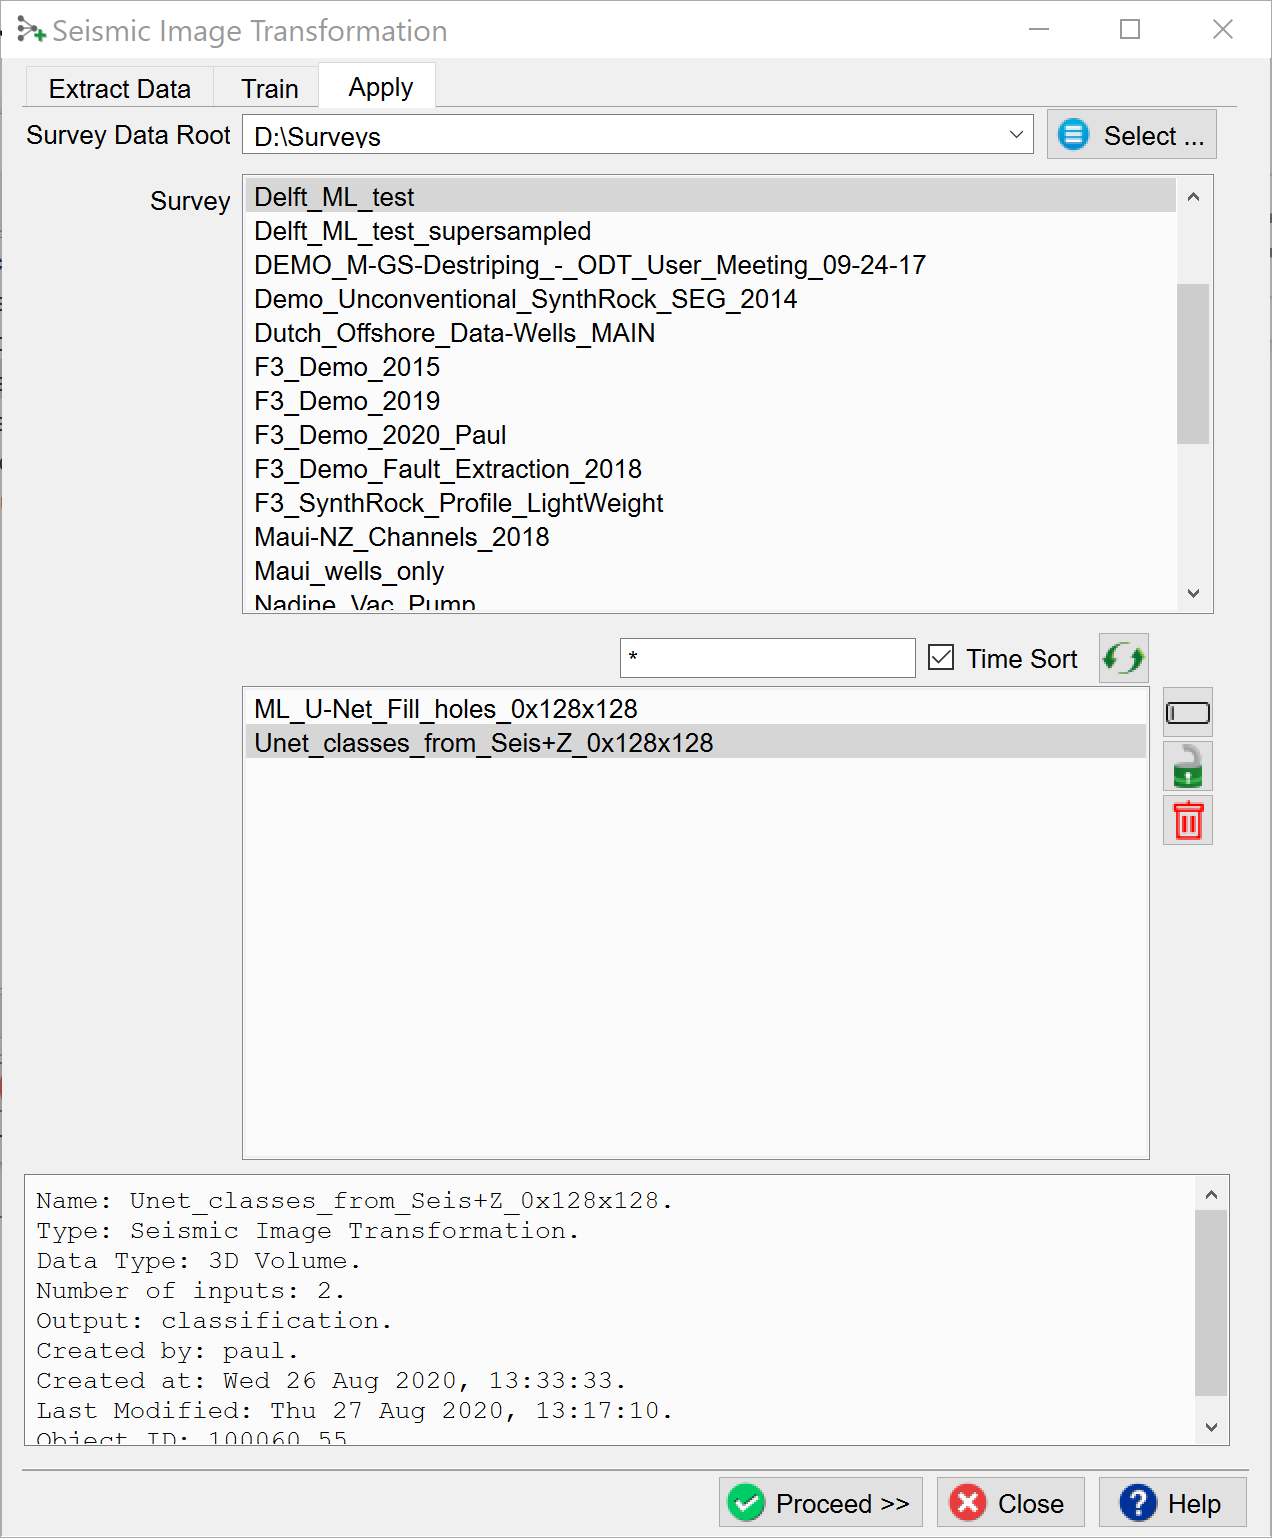The height and width of the screenshot is (1538, 1272).
Task: Select the F3_Demo_2019 survey
Action: (x=347, y=401)
